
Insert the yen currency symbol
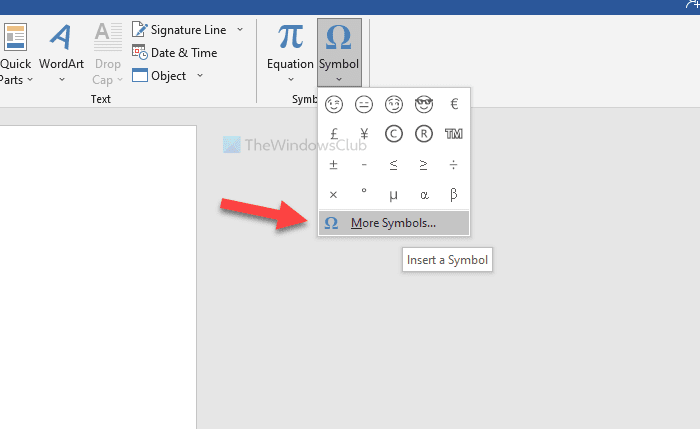(364, 134)
